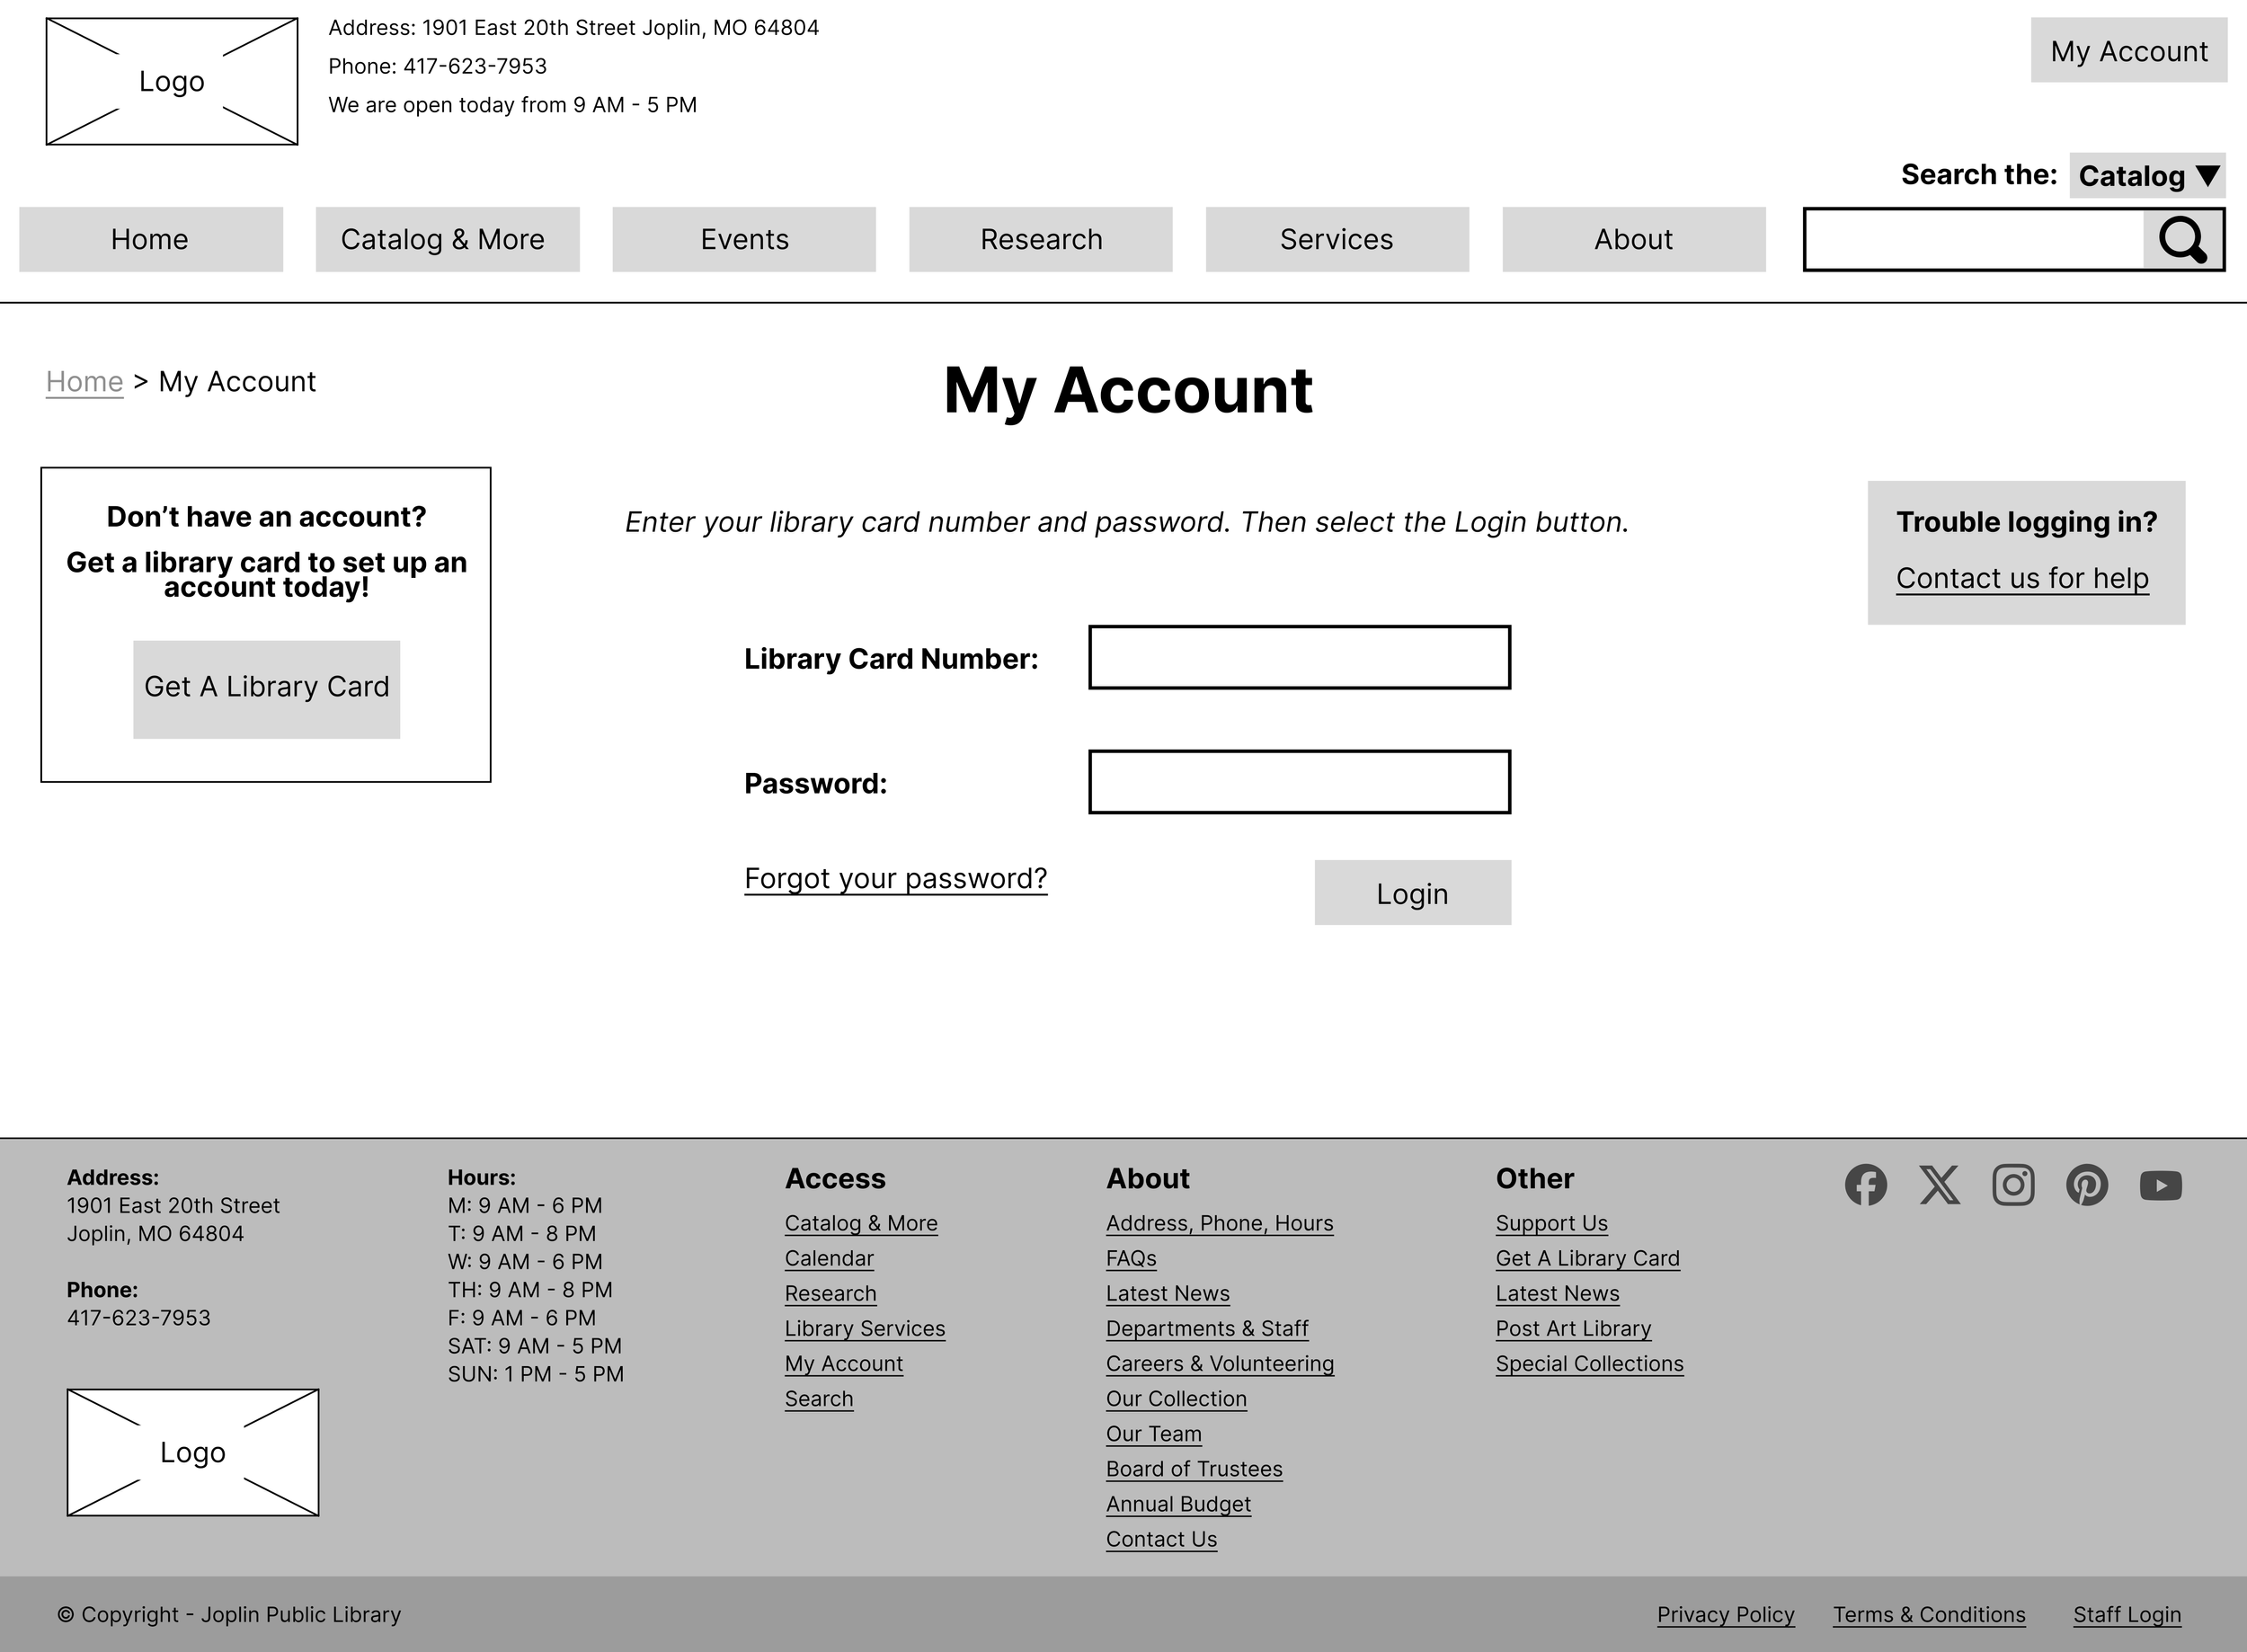
Task: Focus the Password input field
Action: click(1299, 782)
